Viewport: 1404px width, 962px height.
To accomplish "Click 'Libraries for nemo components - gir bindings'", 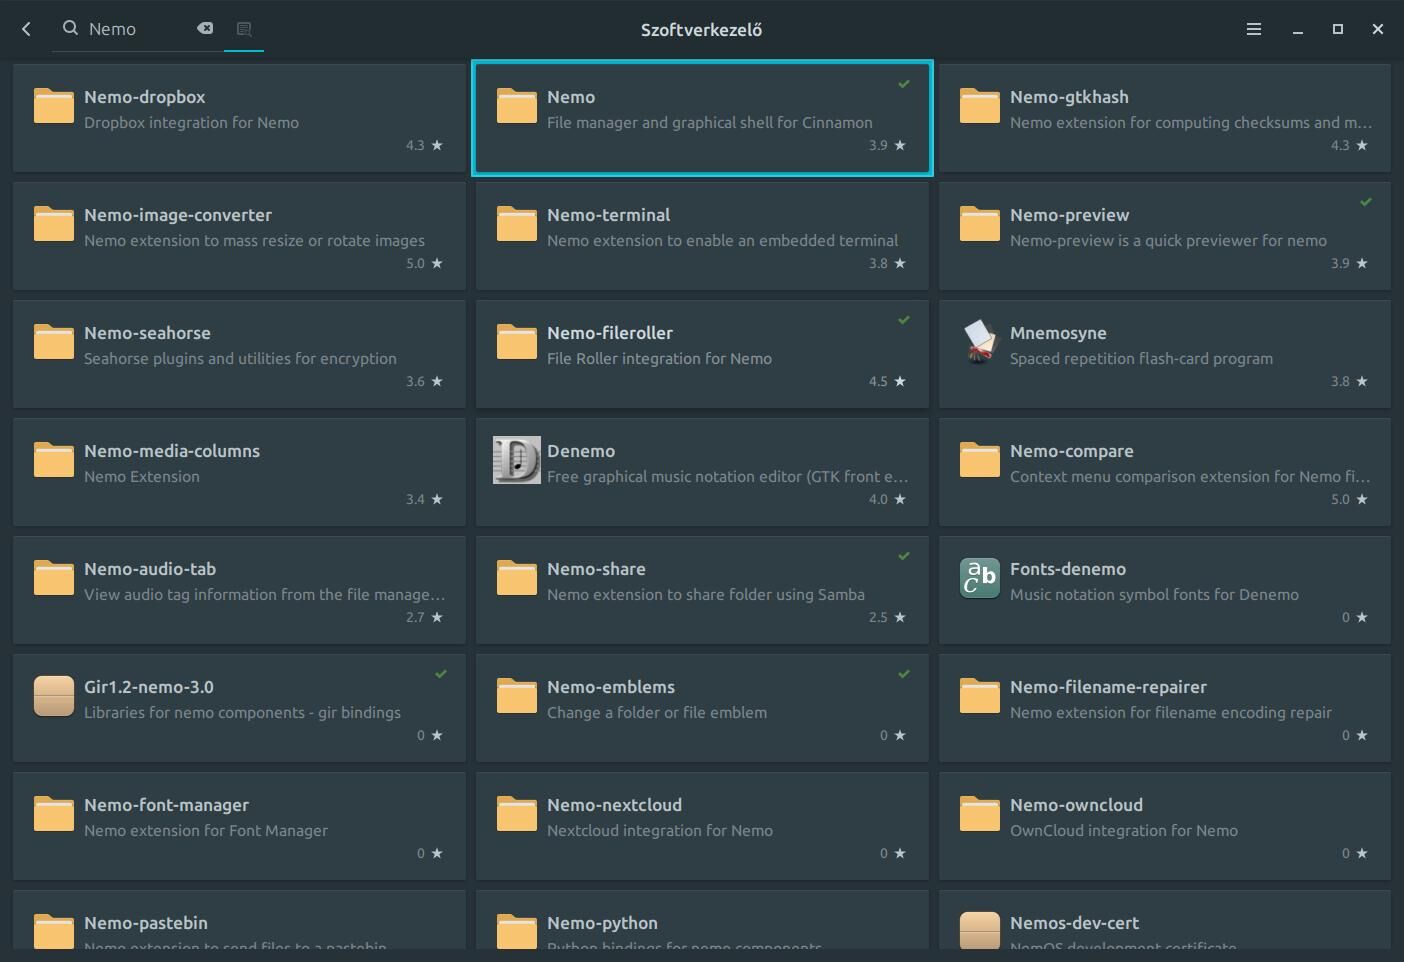I will tap(242, 713).
